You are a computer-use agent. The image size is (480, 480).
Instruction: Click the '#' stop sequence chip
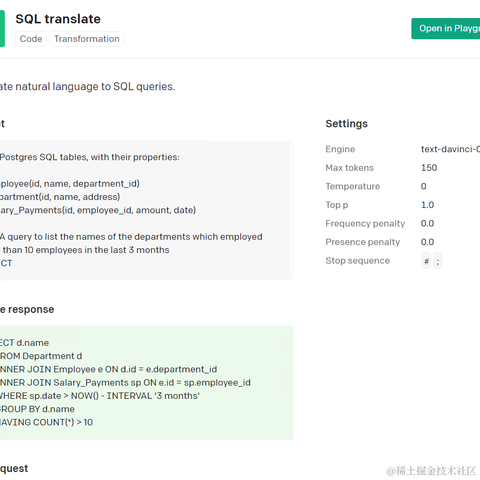[426, 261]
